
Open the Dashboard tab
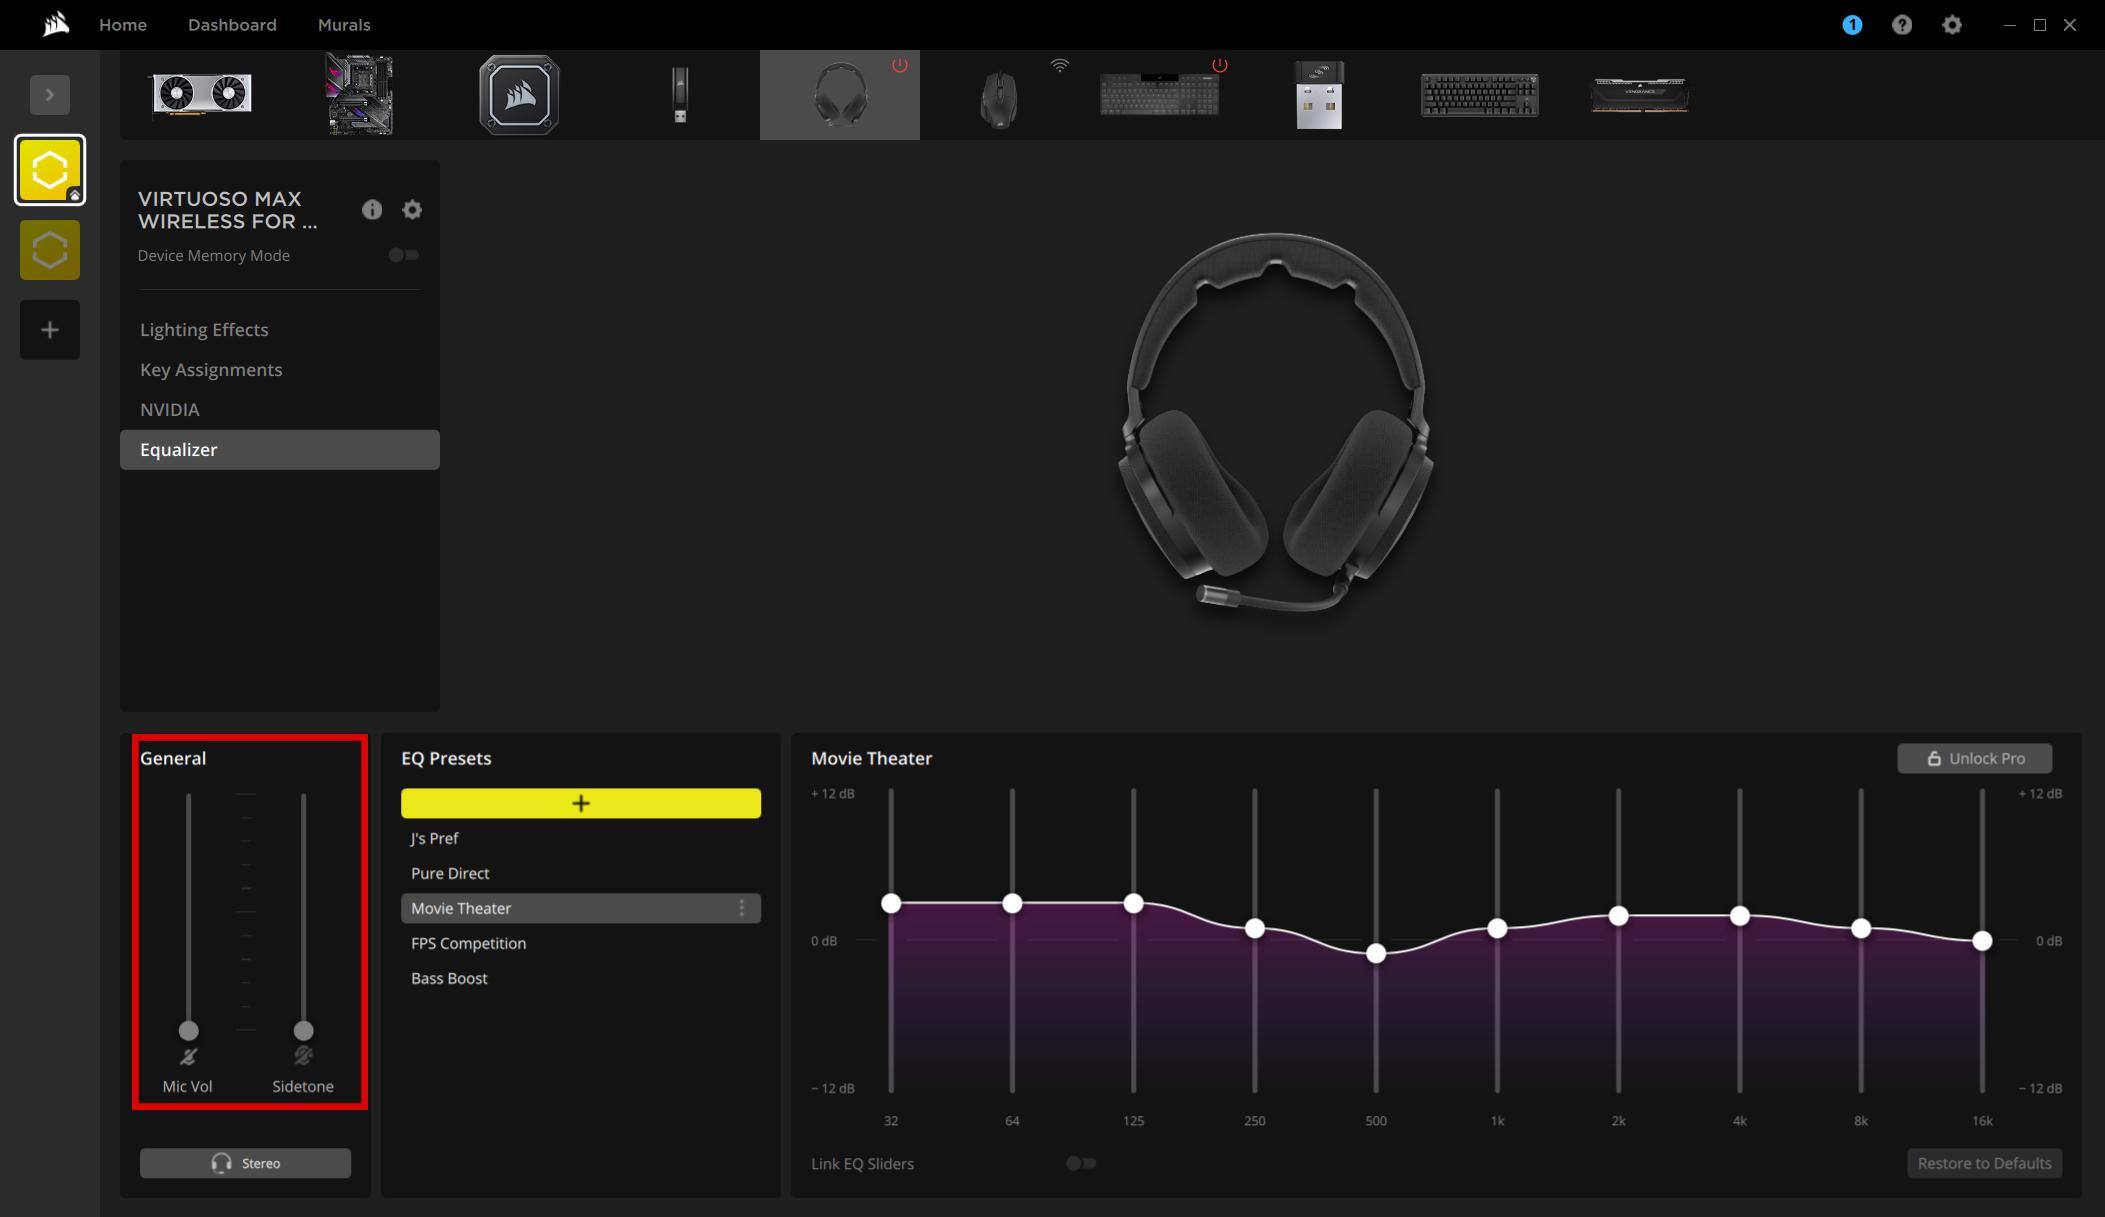coord(232,25)
